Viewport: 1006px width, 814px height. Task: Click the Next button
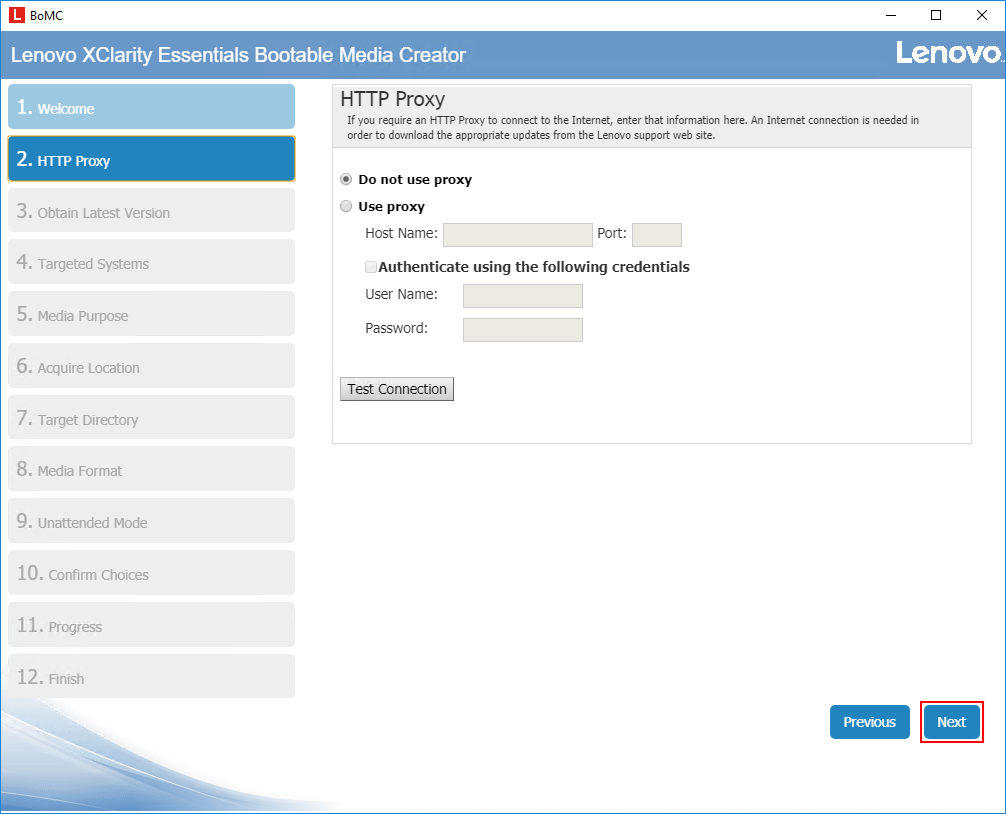coord(951,722)
